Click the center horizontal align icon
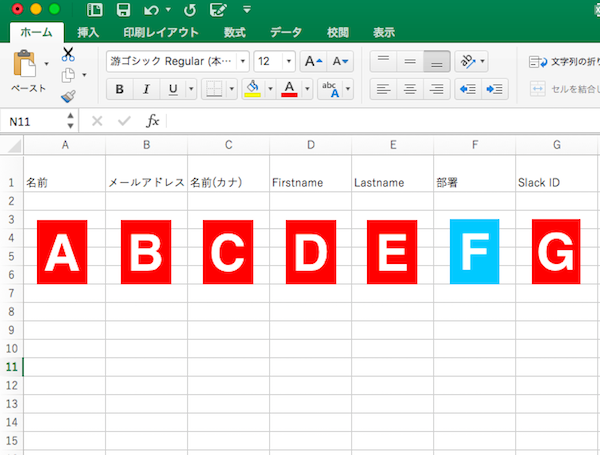The width and height of the screenshot is (600, 455). (x=409, y=89)
